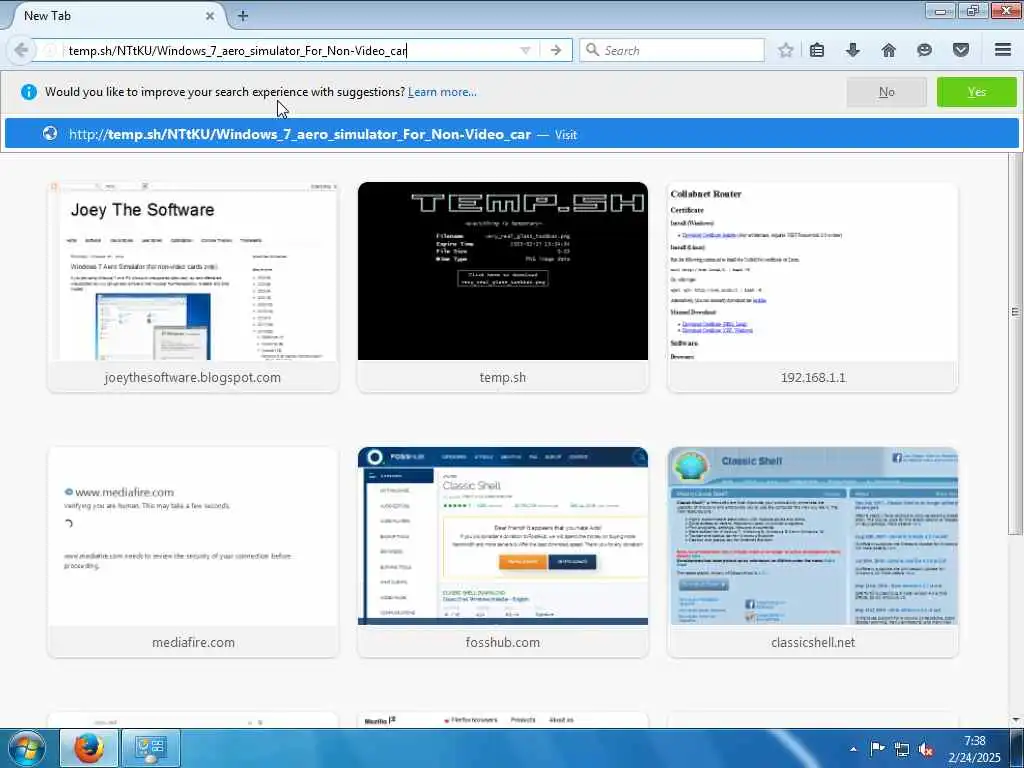
Task: Go to Home page icon
Action: tap(888, 50)
